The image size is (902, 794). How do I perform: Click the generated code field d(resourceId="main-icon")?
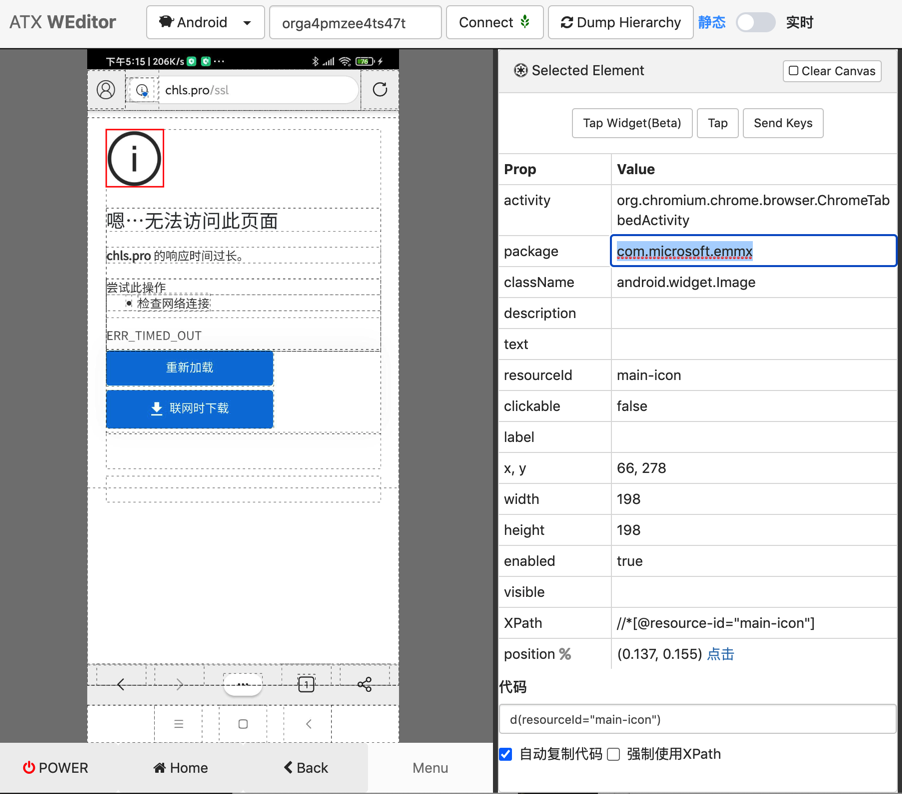[x=697, y=719]
